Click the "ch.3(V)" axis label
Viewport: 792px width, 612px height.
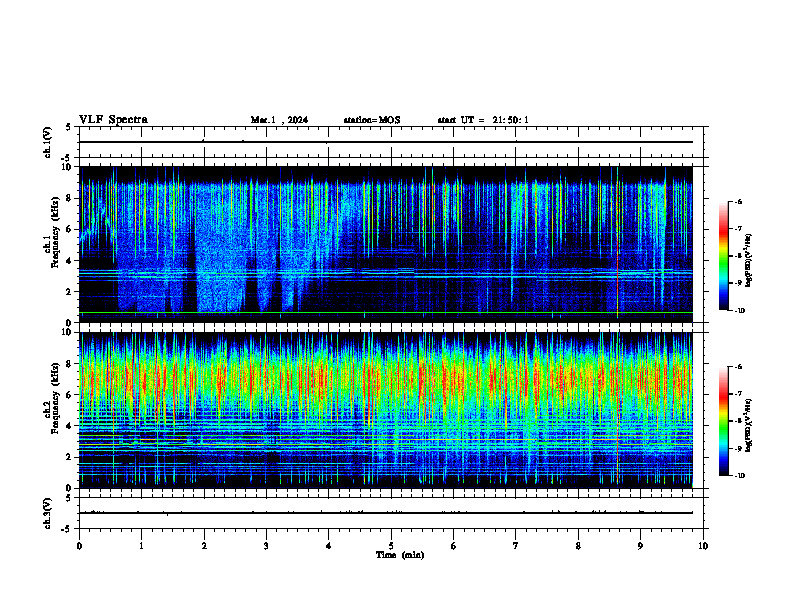[48, 513]
